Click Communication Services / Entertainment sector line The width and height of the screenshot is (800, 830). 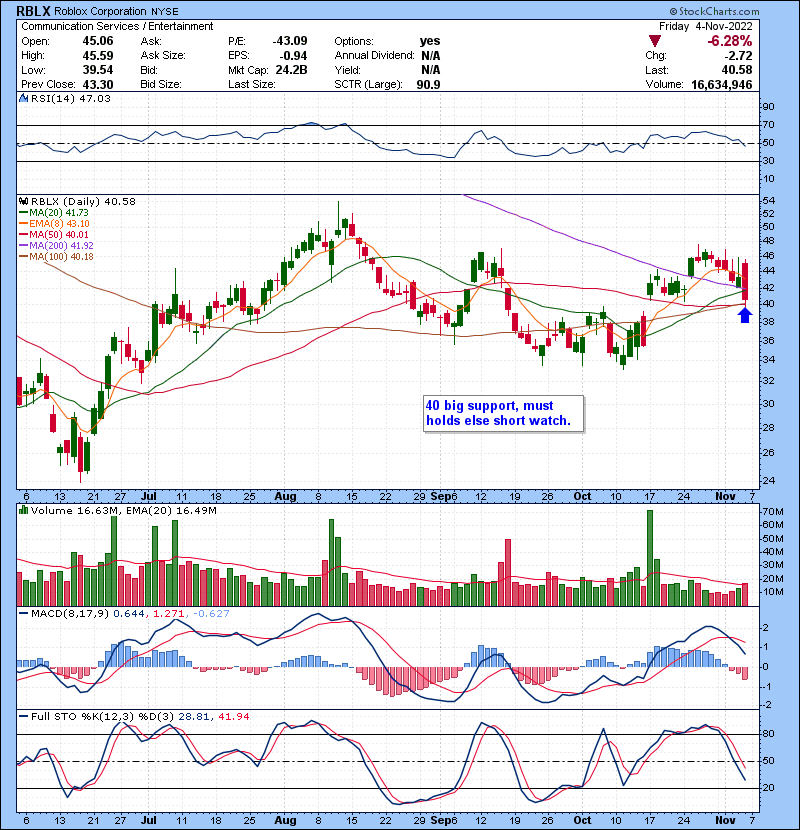(117, 26)
